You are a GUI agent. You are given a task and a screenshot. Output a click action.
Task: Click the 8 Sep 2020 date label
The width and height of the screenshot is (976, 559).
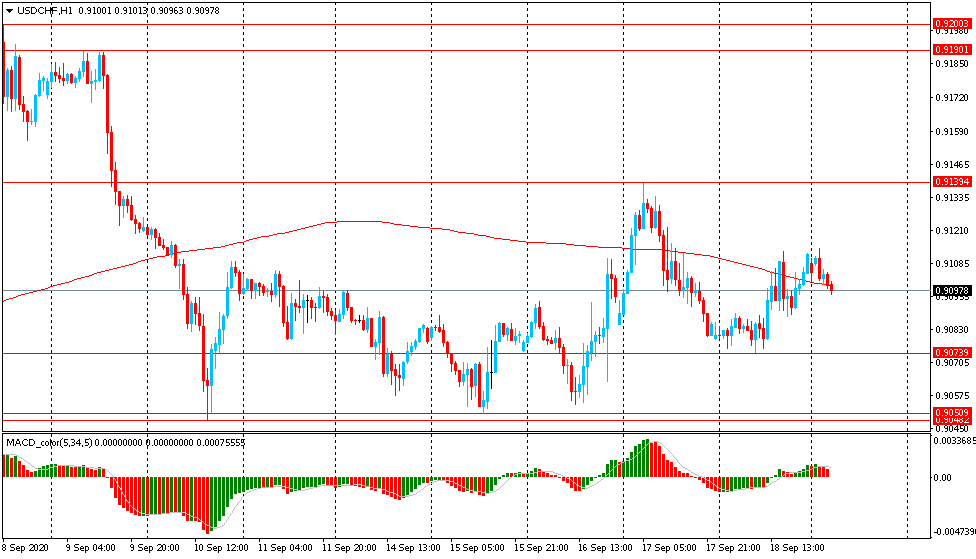pos(27,548)
